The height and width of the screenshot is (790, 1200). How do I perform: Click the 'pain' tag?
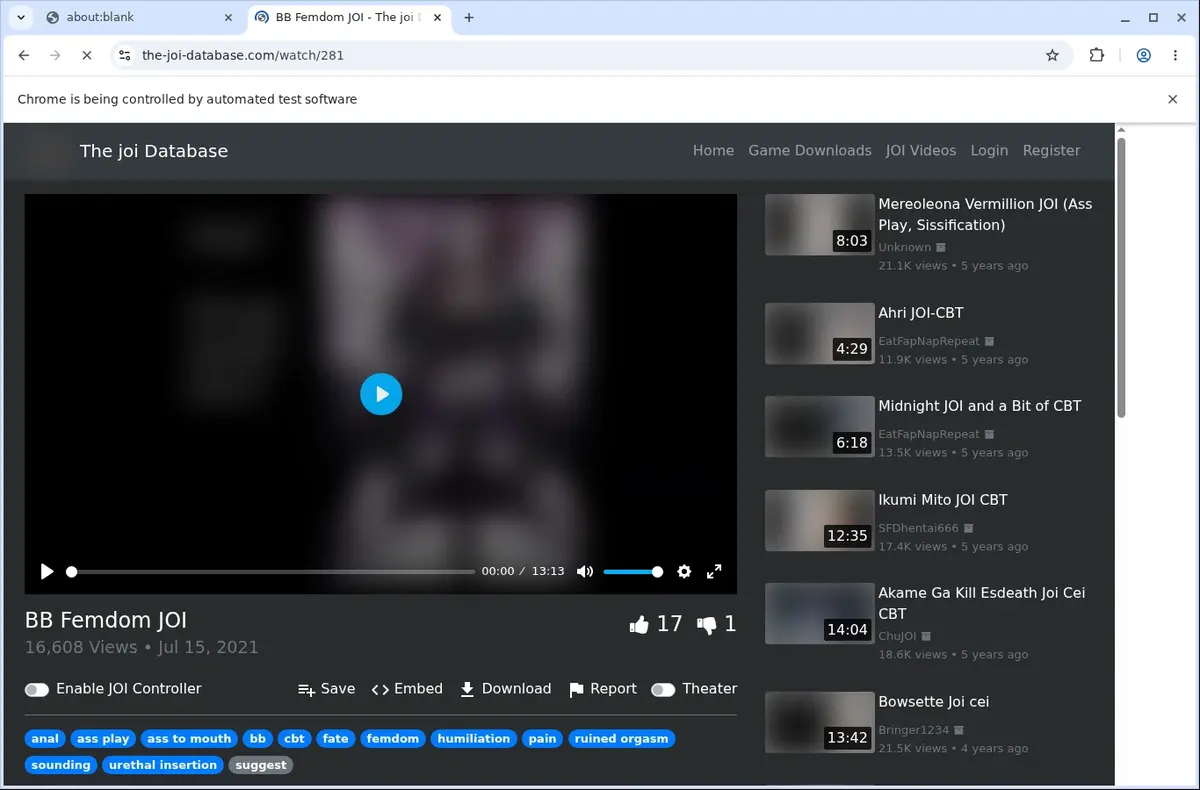(543, 739)
